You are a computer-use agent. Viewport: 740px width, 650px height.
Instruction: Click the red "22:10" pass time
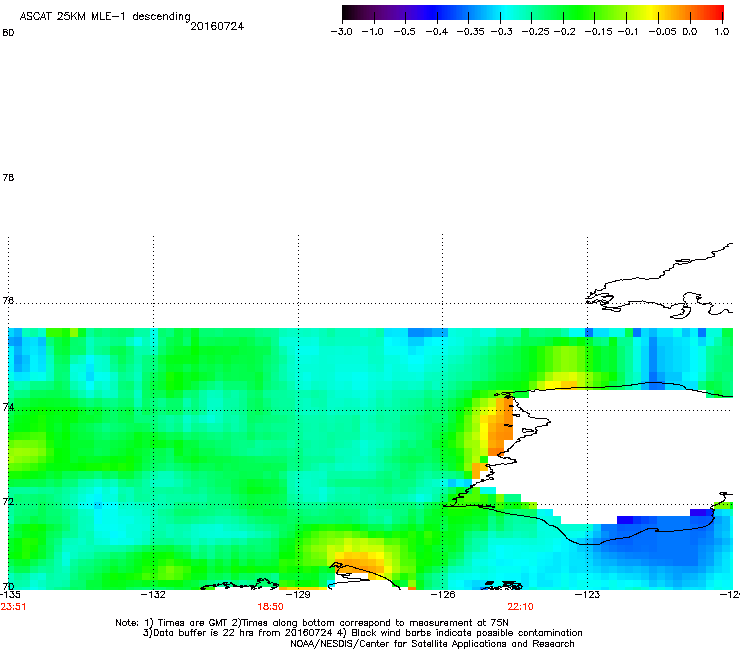point(521,607)
